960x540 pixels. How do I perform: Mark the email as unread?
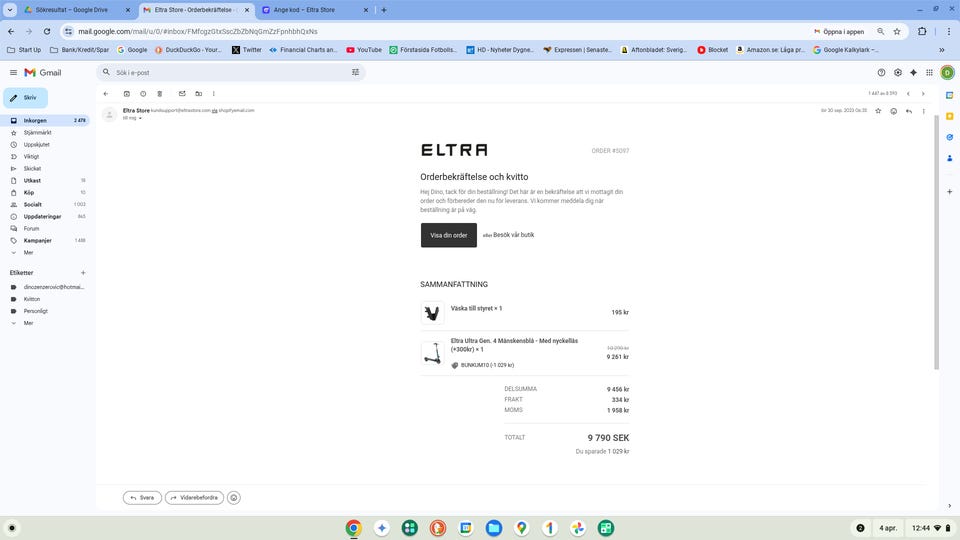[x=182, y=94]
